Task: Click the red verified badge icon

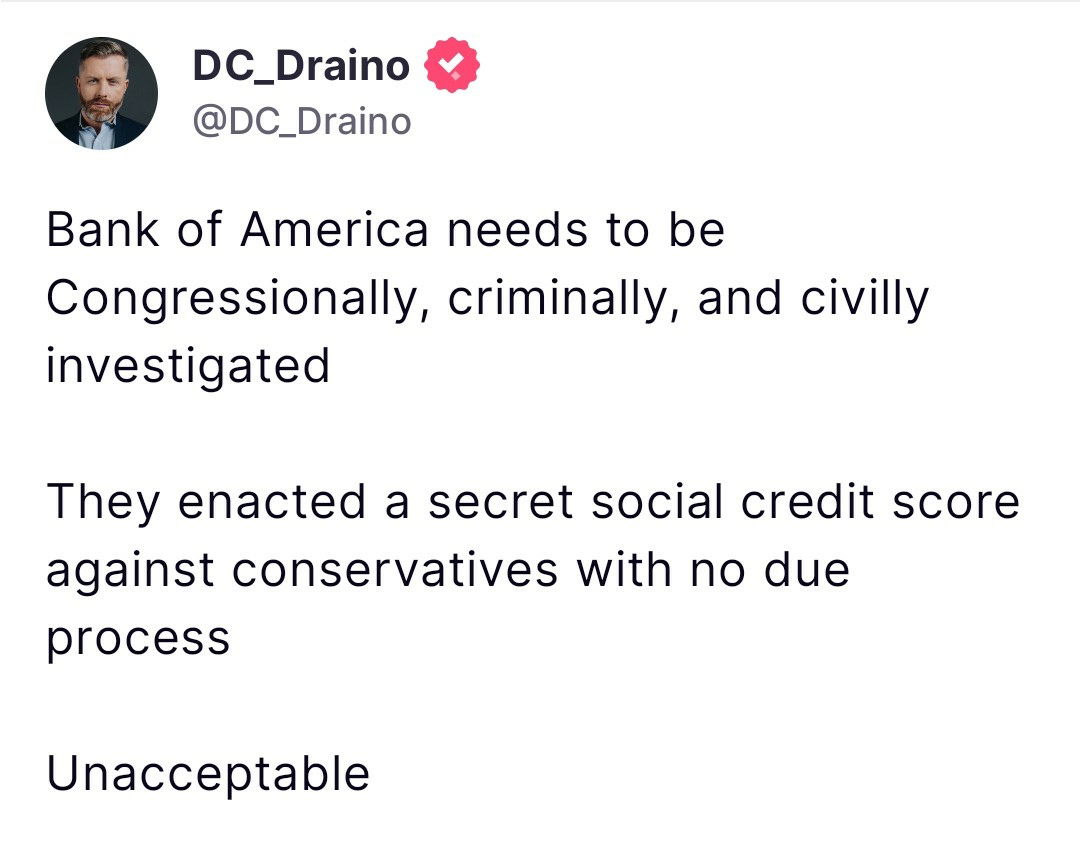Action: (452, 66)
